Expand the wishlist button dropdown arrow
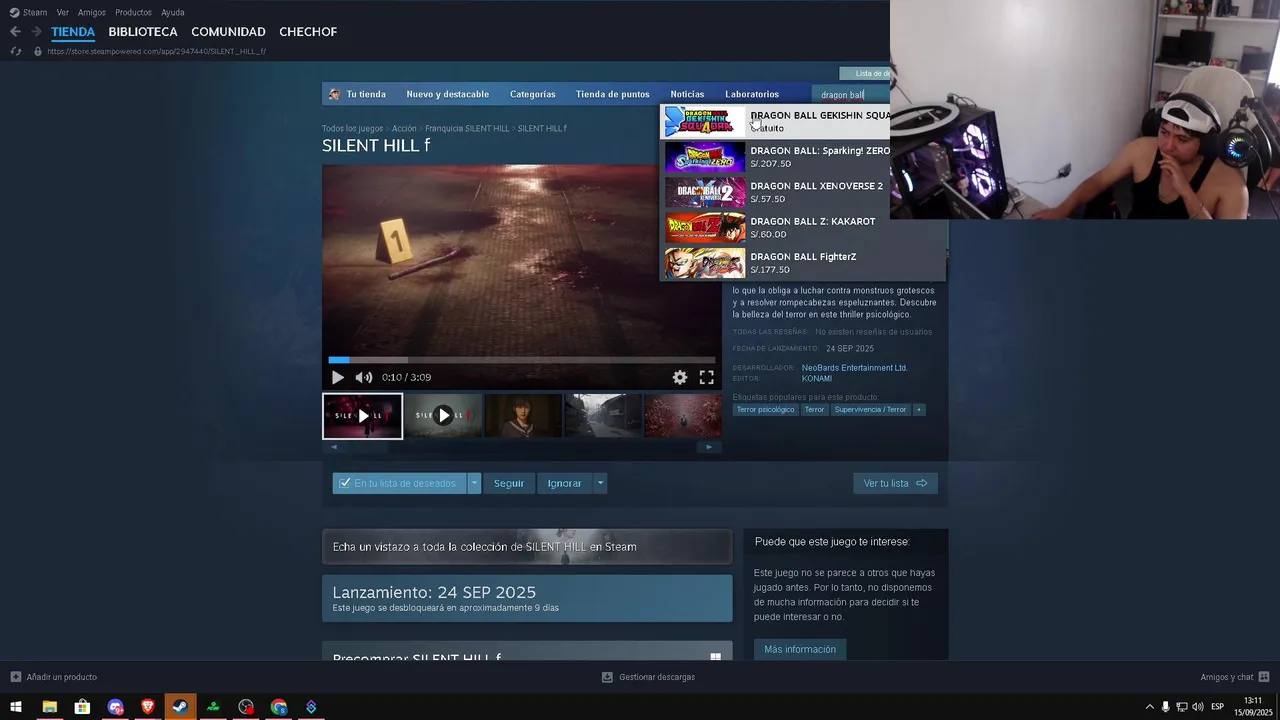 pos(474,483)
